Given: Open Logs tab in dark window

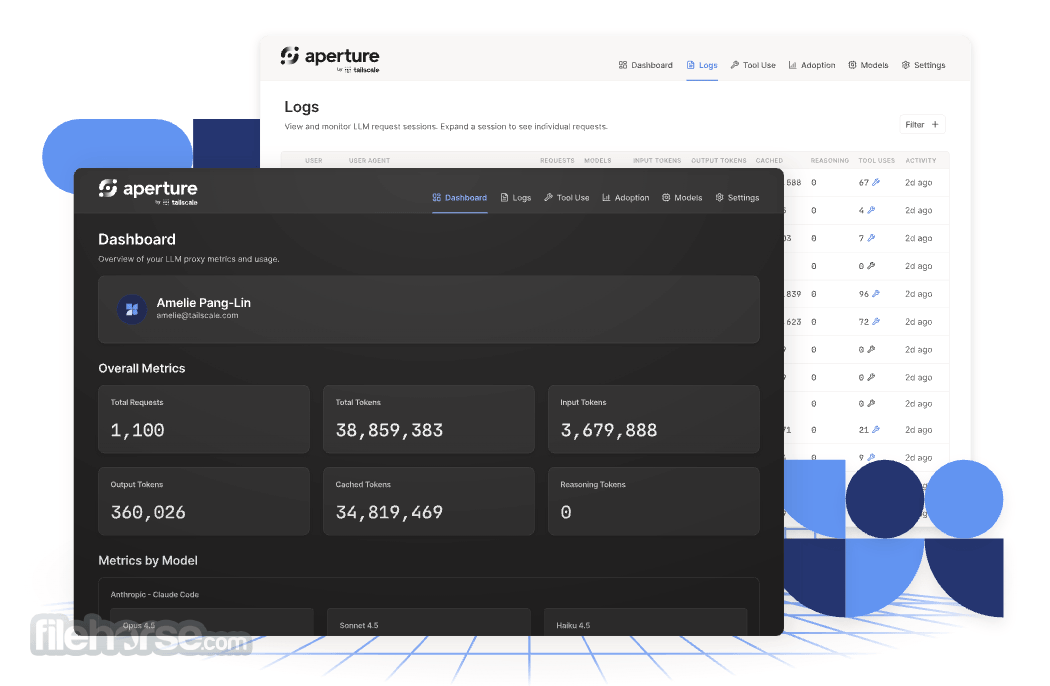Looking at the screenshot, I should tap(516, 198).
